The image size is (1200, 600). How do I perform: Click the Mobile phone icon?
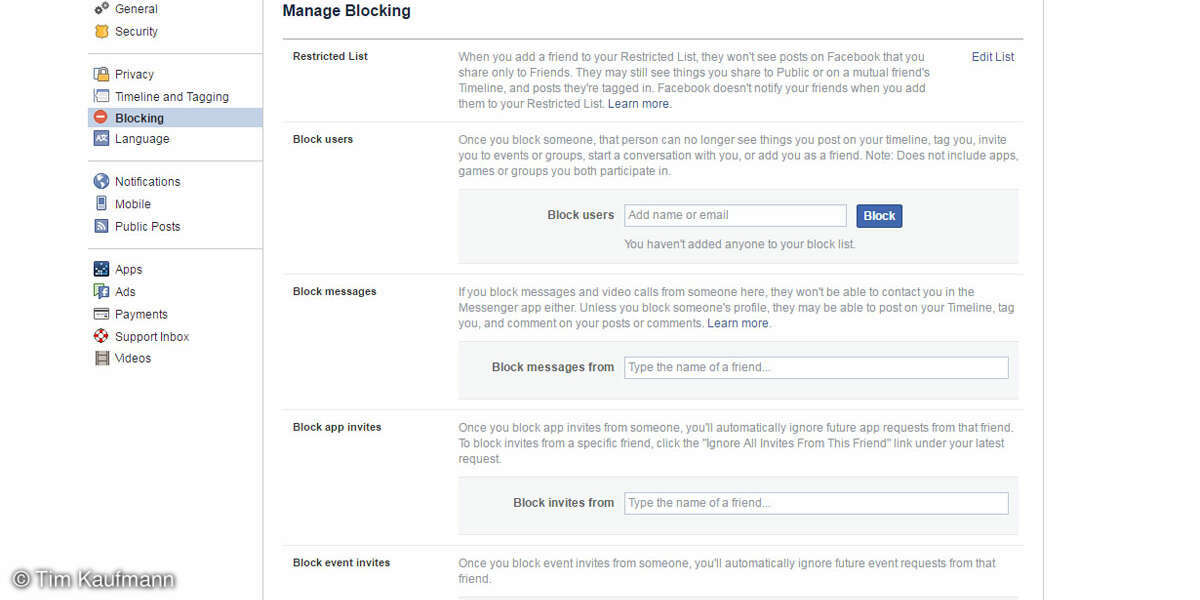click(101, 204)
